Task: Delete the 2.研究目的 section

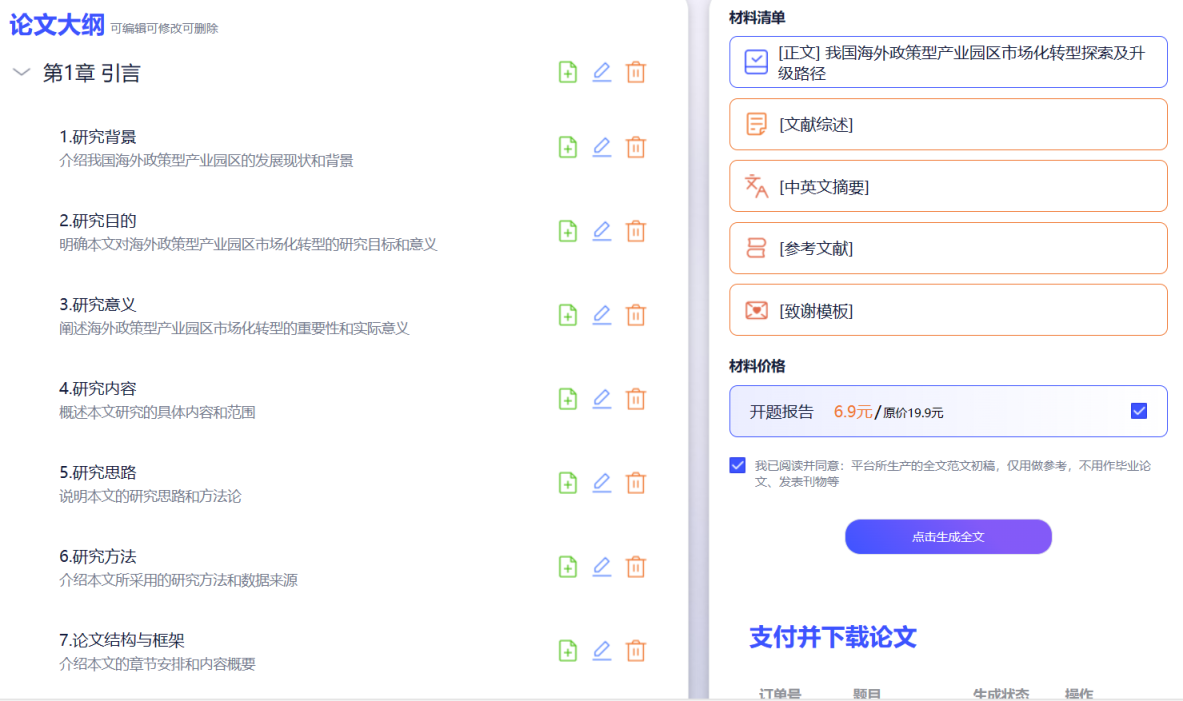Action: (635, 231)
